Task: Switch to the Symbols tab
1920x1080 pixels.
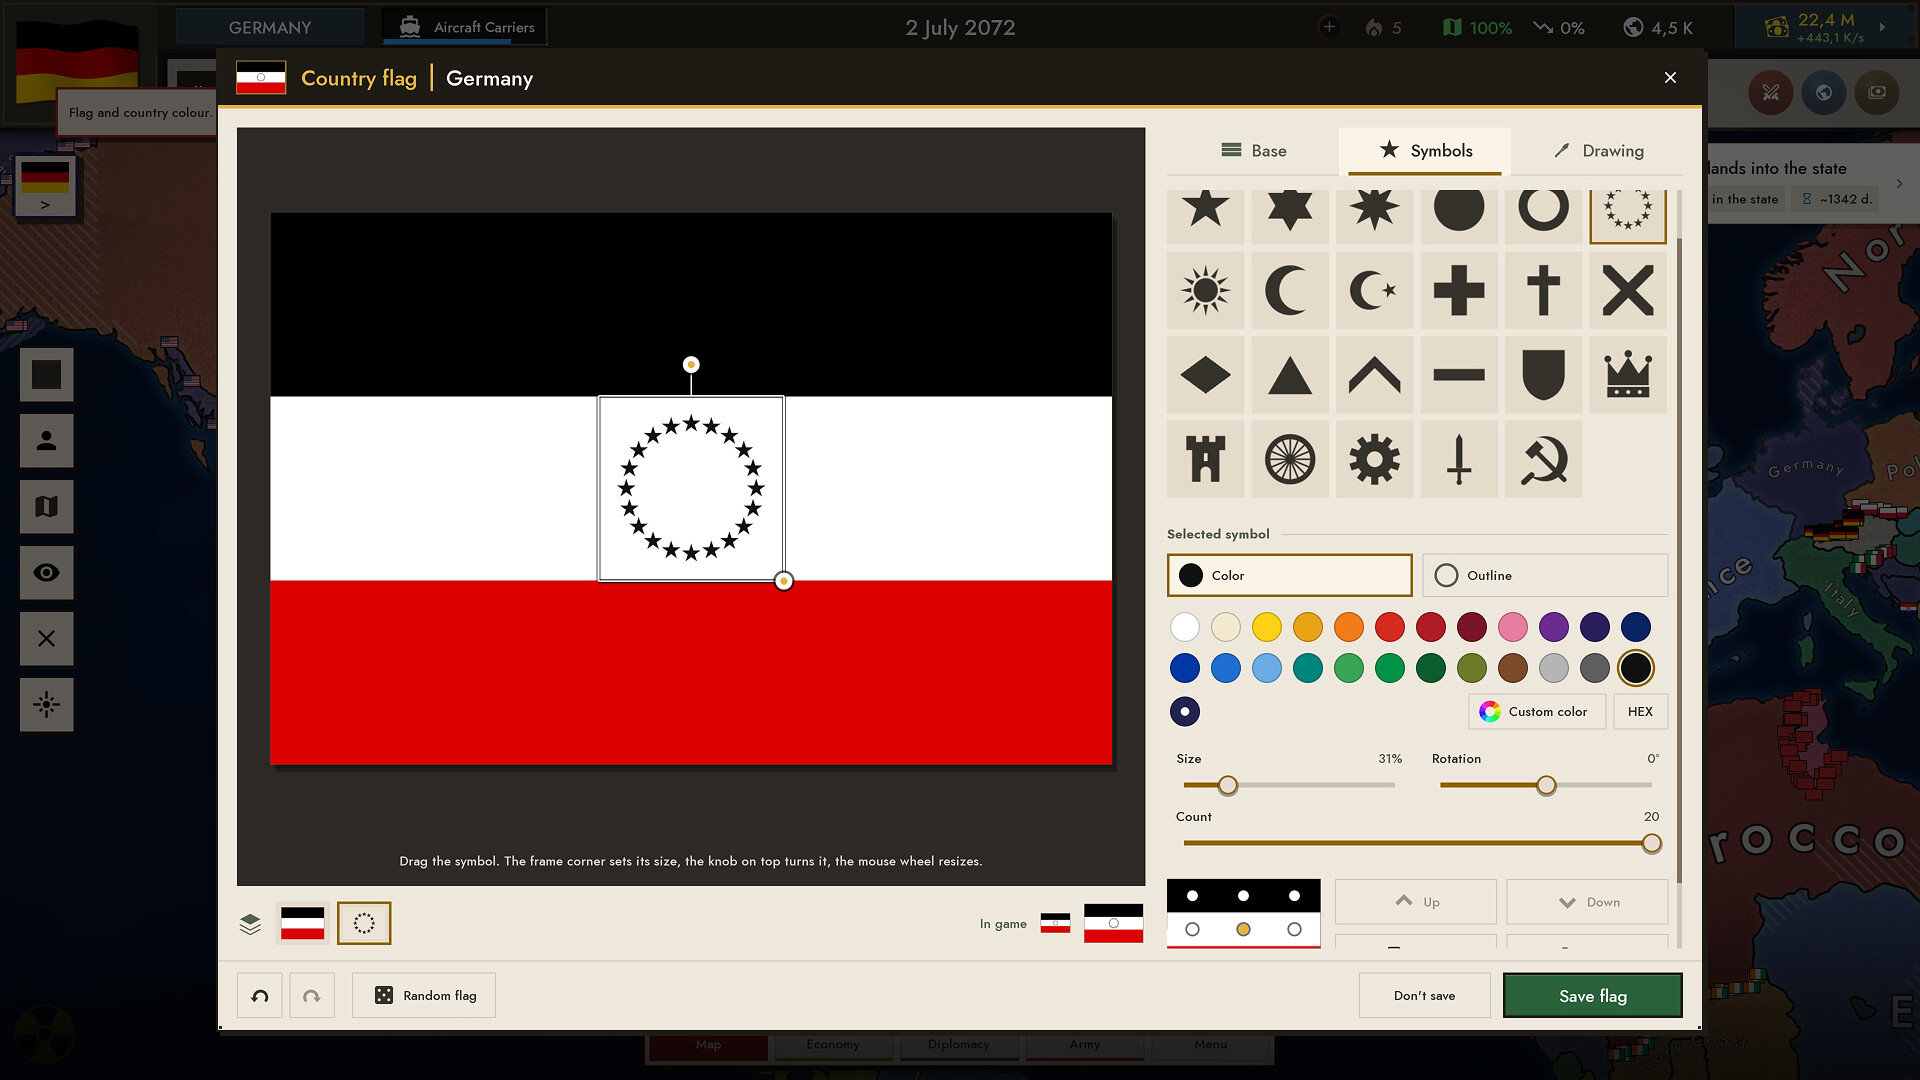Action: pos(1425,151)
